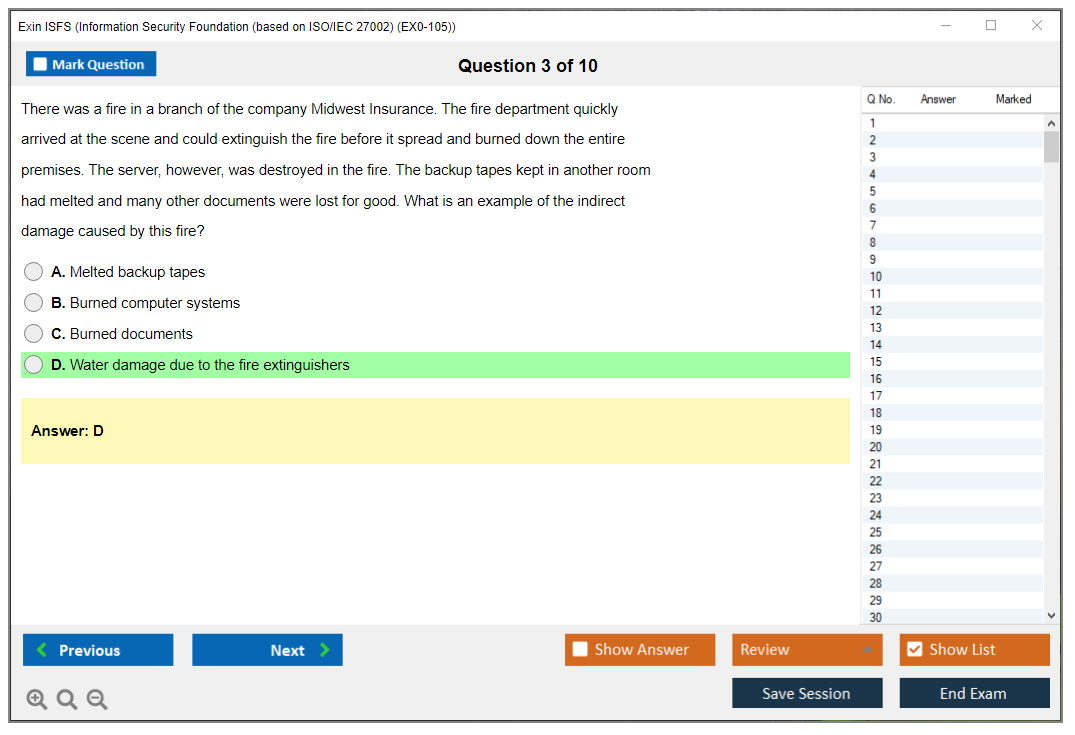Choose option C, Burned documents
The image size is (1075, 735).
[x=34, y=334]
